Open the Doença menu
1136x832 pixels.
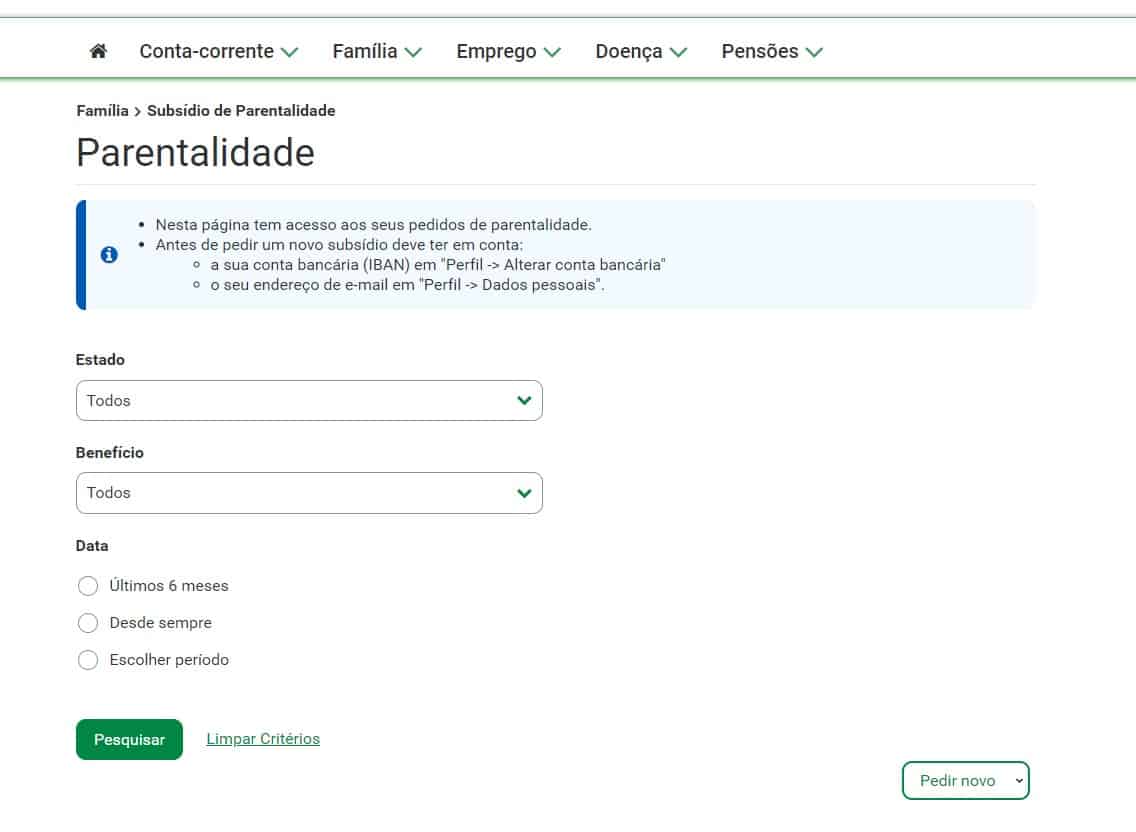629,50
